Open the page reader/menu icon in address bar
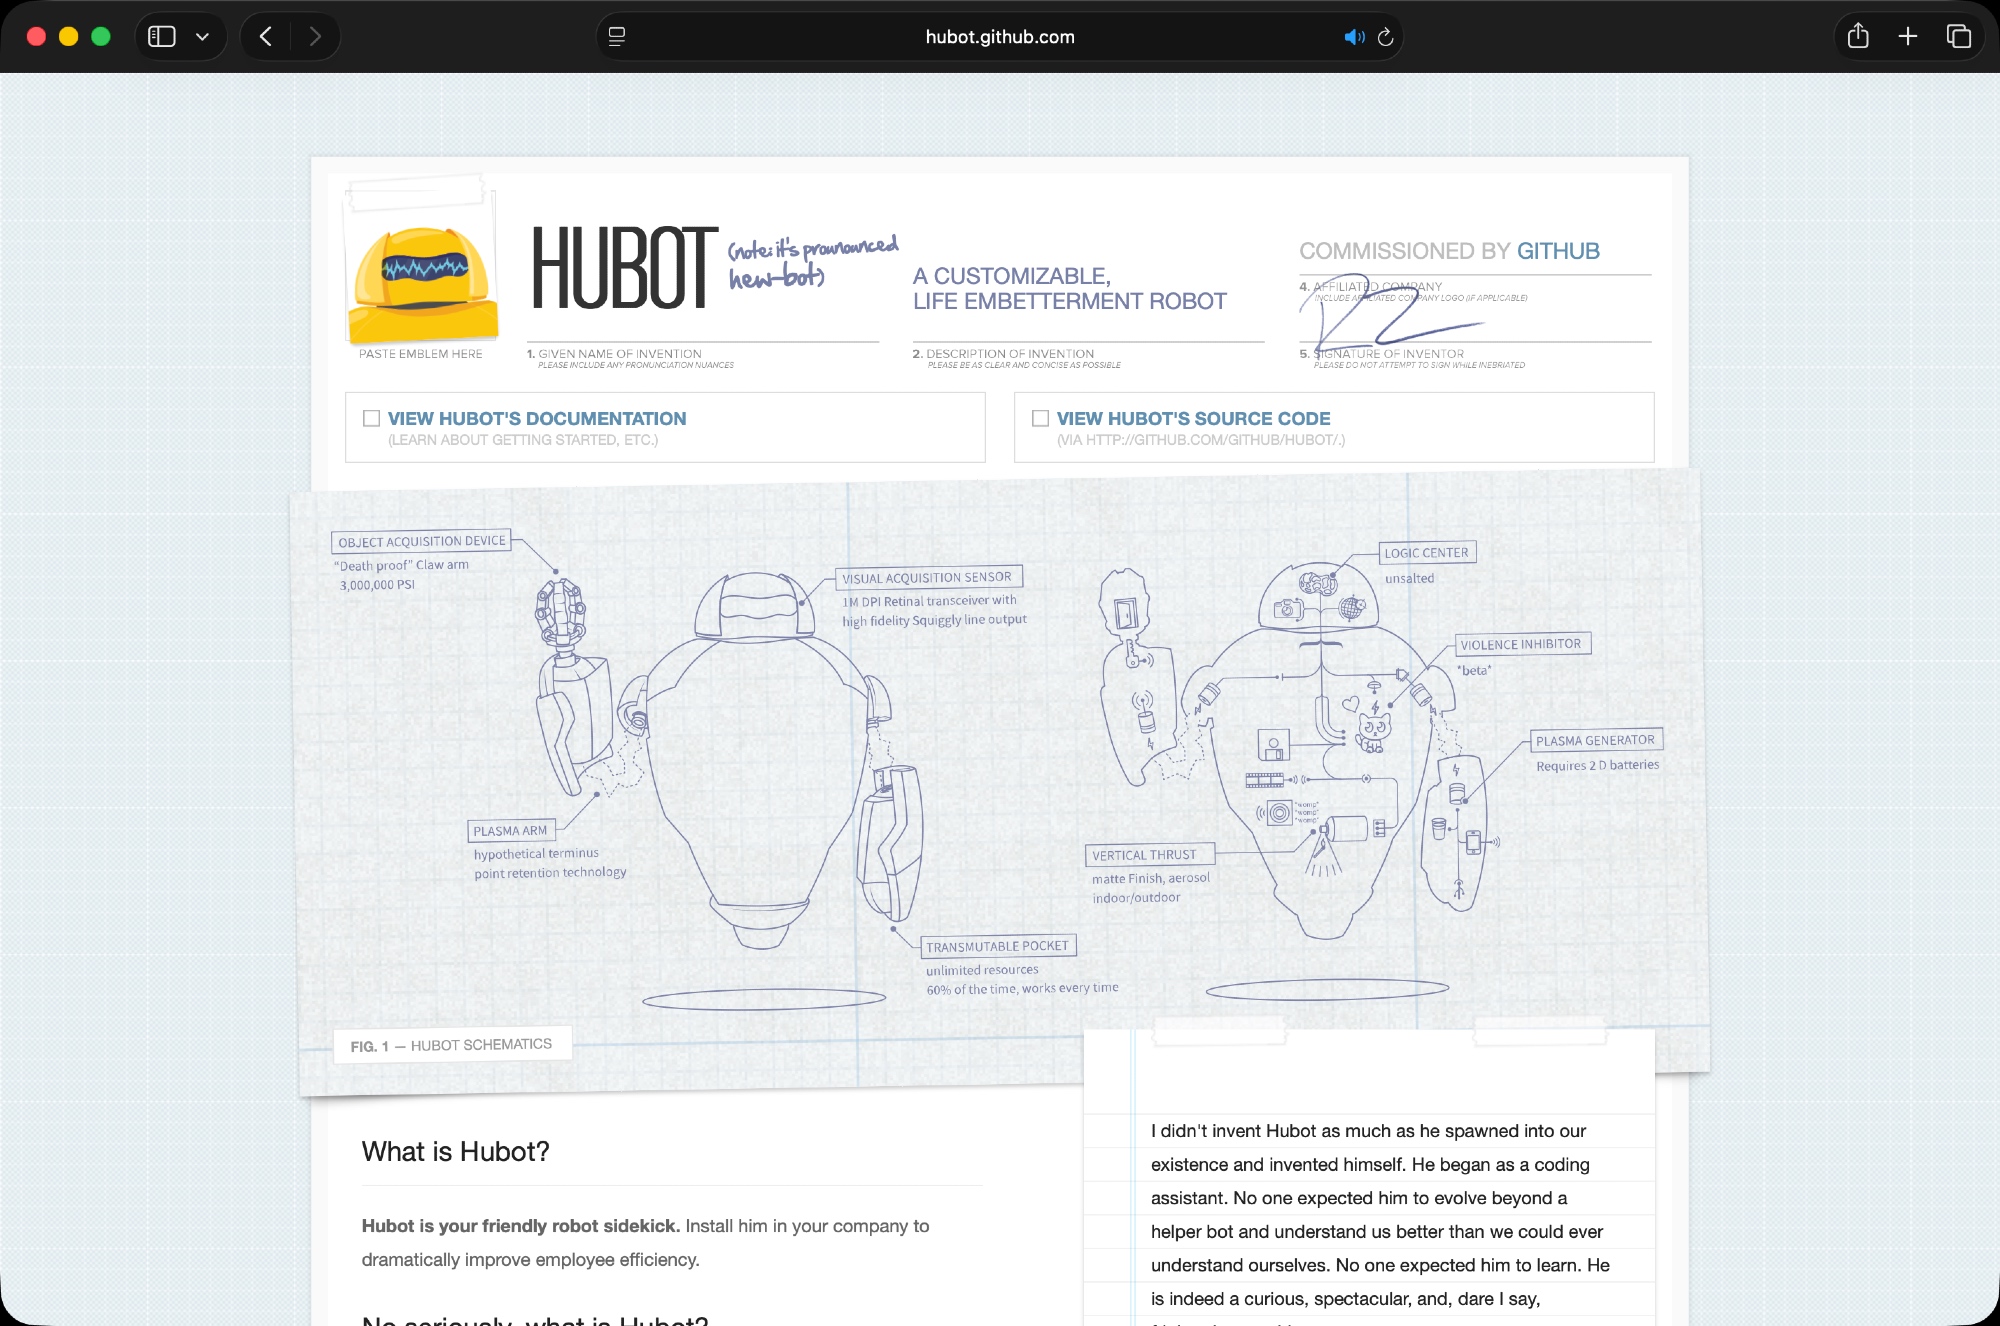Screen dimensions: 2000x1326 (x=617, y=37)
